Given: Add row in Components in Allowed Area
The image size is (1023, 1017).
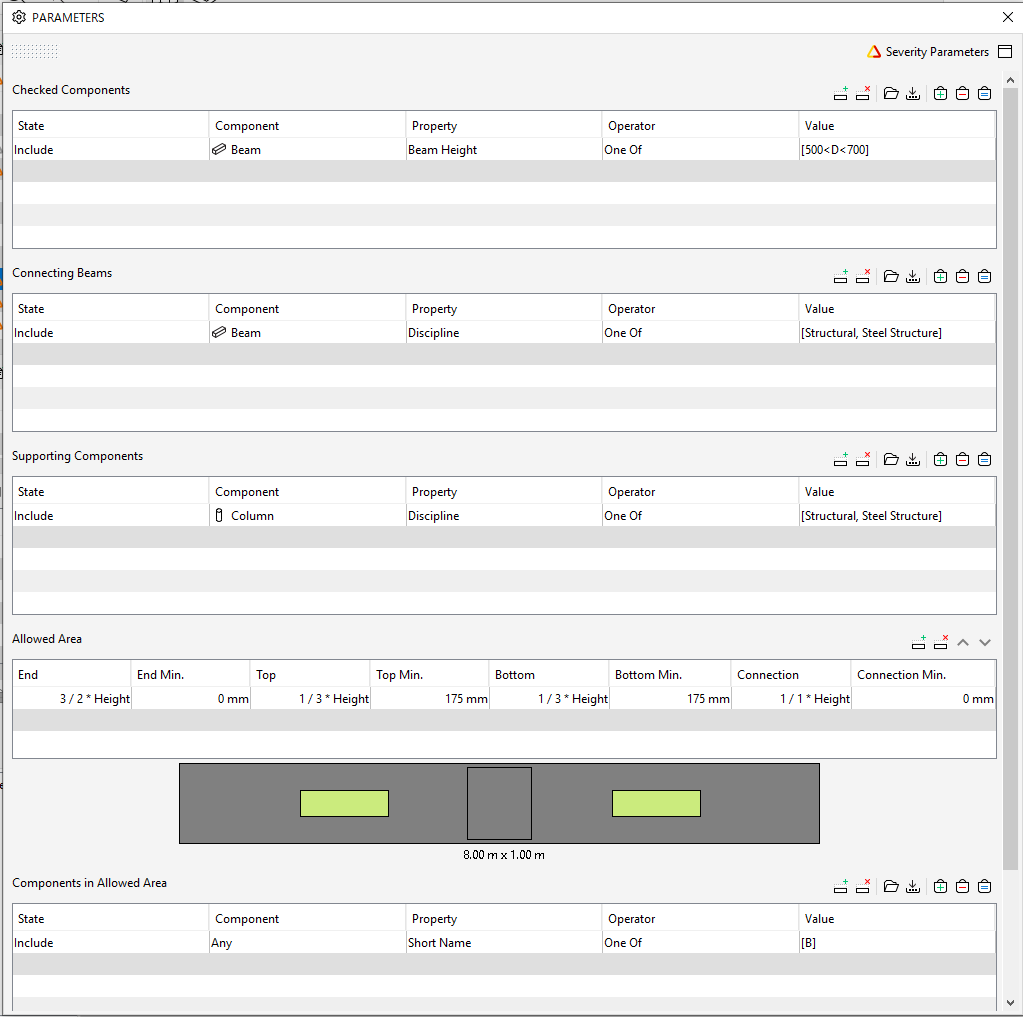Looking at the screenshot, I should [840, 887].
